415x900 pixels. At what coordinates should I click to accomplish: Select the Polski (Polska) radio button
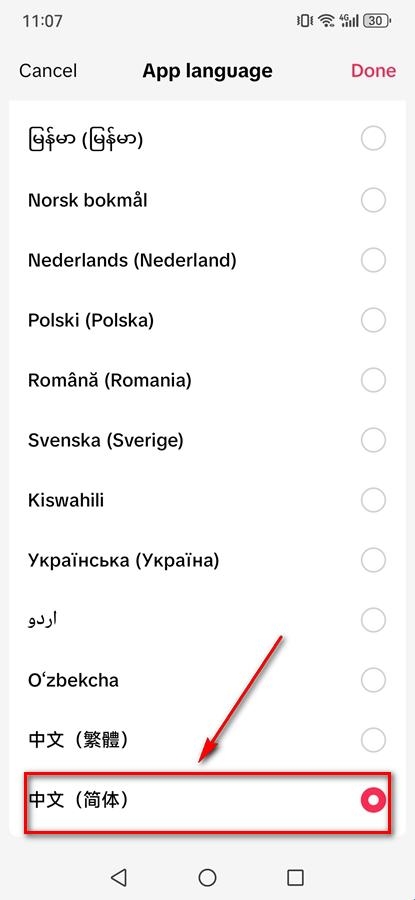373,320
